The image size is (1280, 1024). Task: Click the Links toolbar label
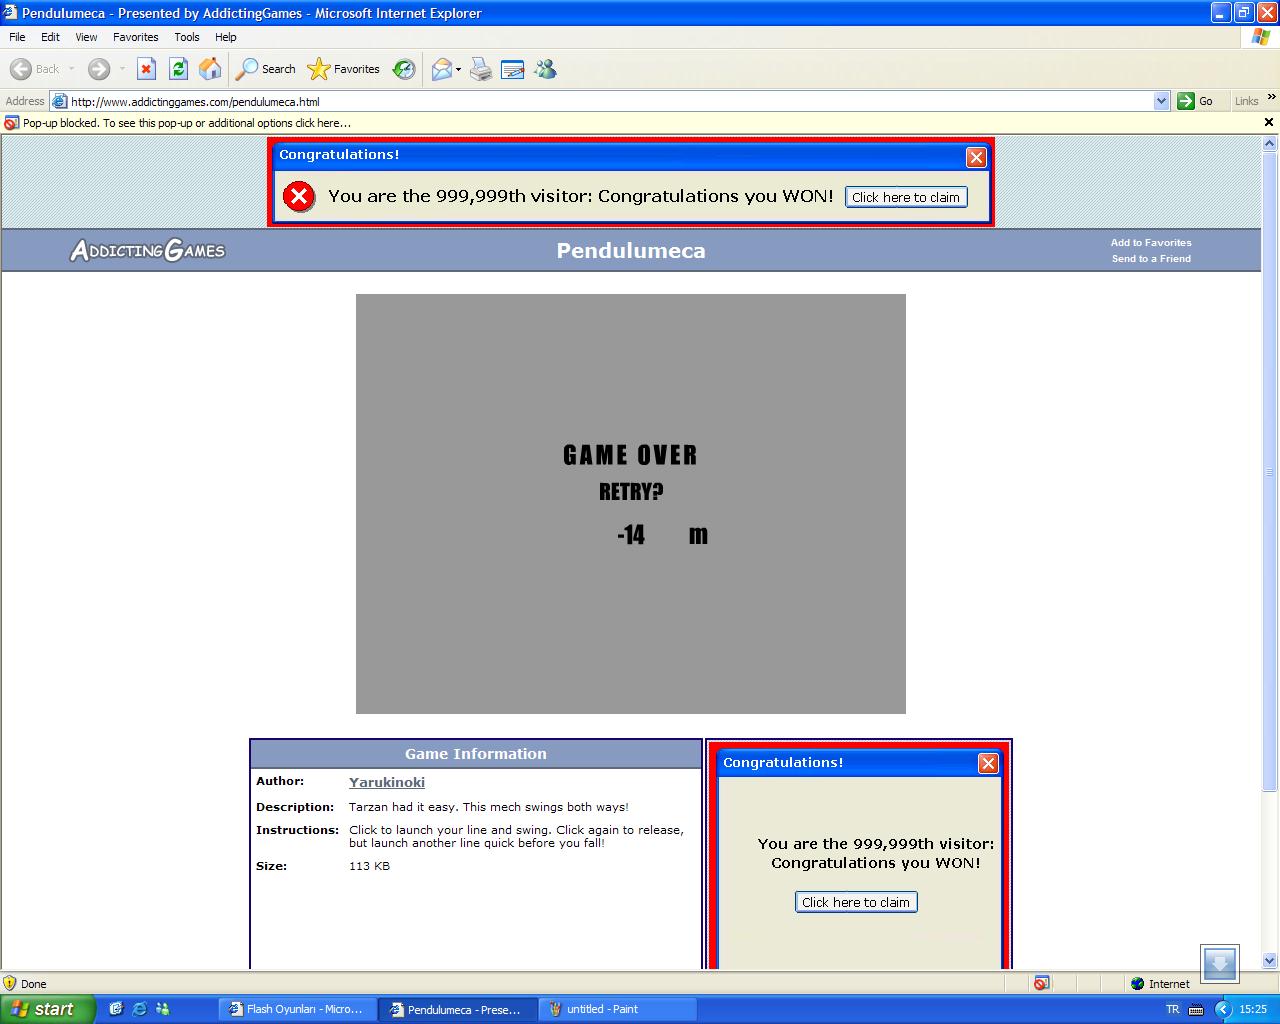pos(1246,101)
